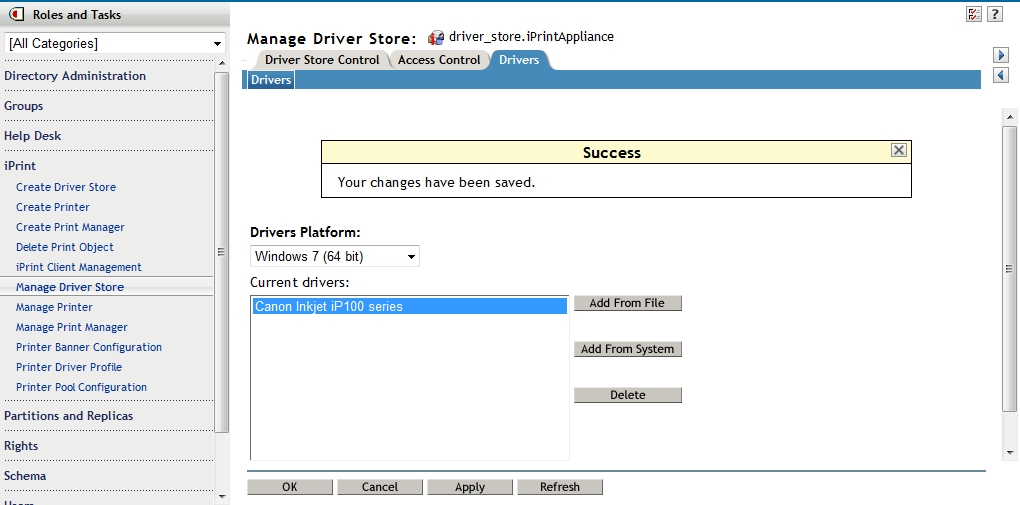Select the Drivers tab
The width and height of the screenshot is (1020, 505).
(x=519, y=60)
